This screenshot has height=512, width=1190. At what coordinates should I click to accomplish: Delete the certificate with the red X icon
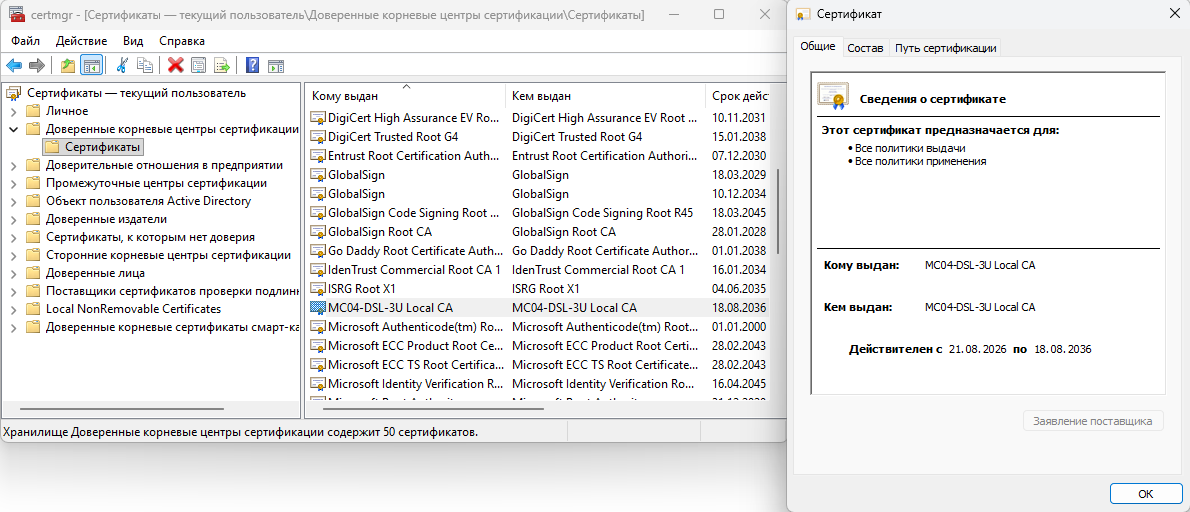(x=176, y=65)
